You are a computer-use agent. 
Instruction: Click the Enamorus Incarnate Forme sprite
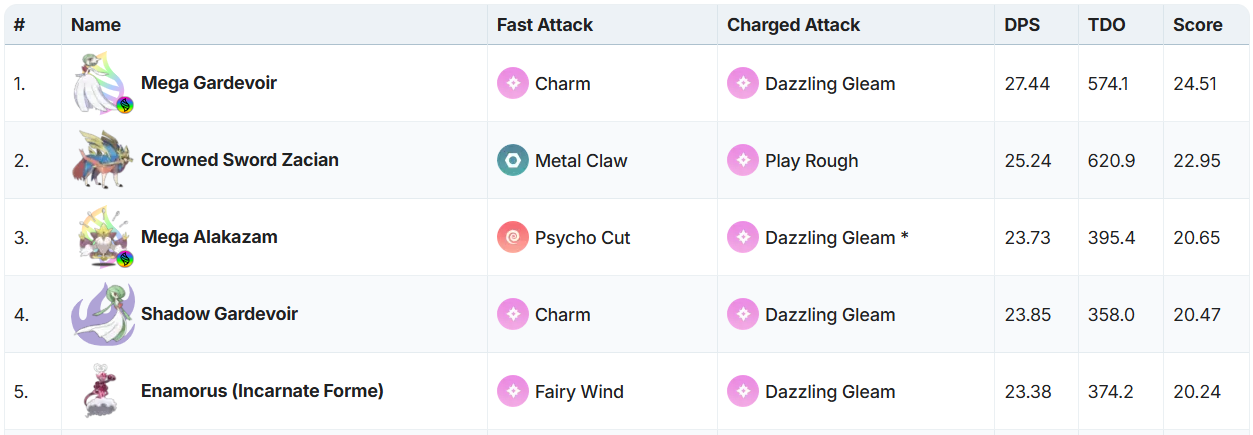pyautogui.click(x=101, y=391)
